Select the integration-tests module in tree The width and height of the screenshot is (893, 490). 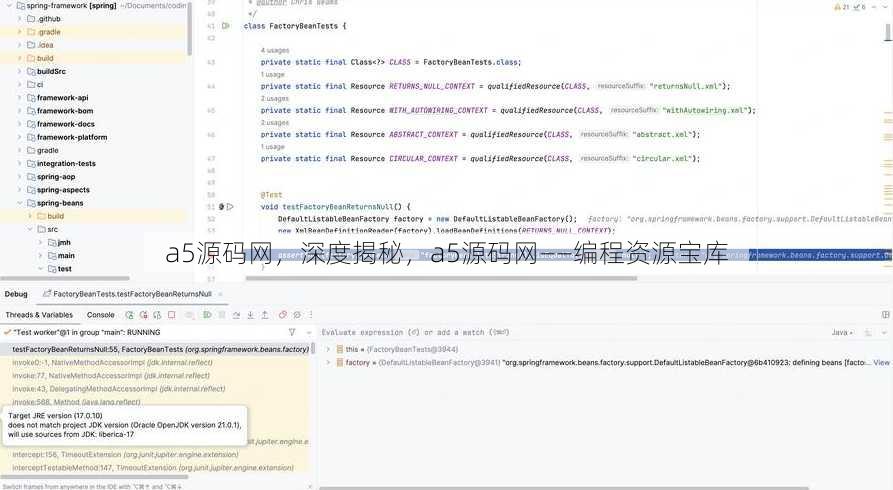point(66,164)
